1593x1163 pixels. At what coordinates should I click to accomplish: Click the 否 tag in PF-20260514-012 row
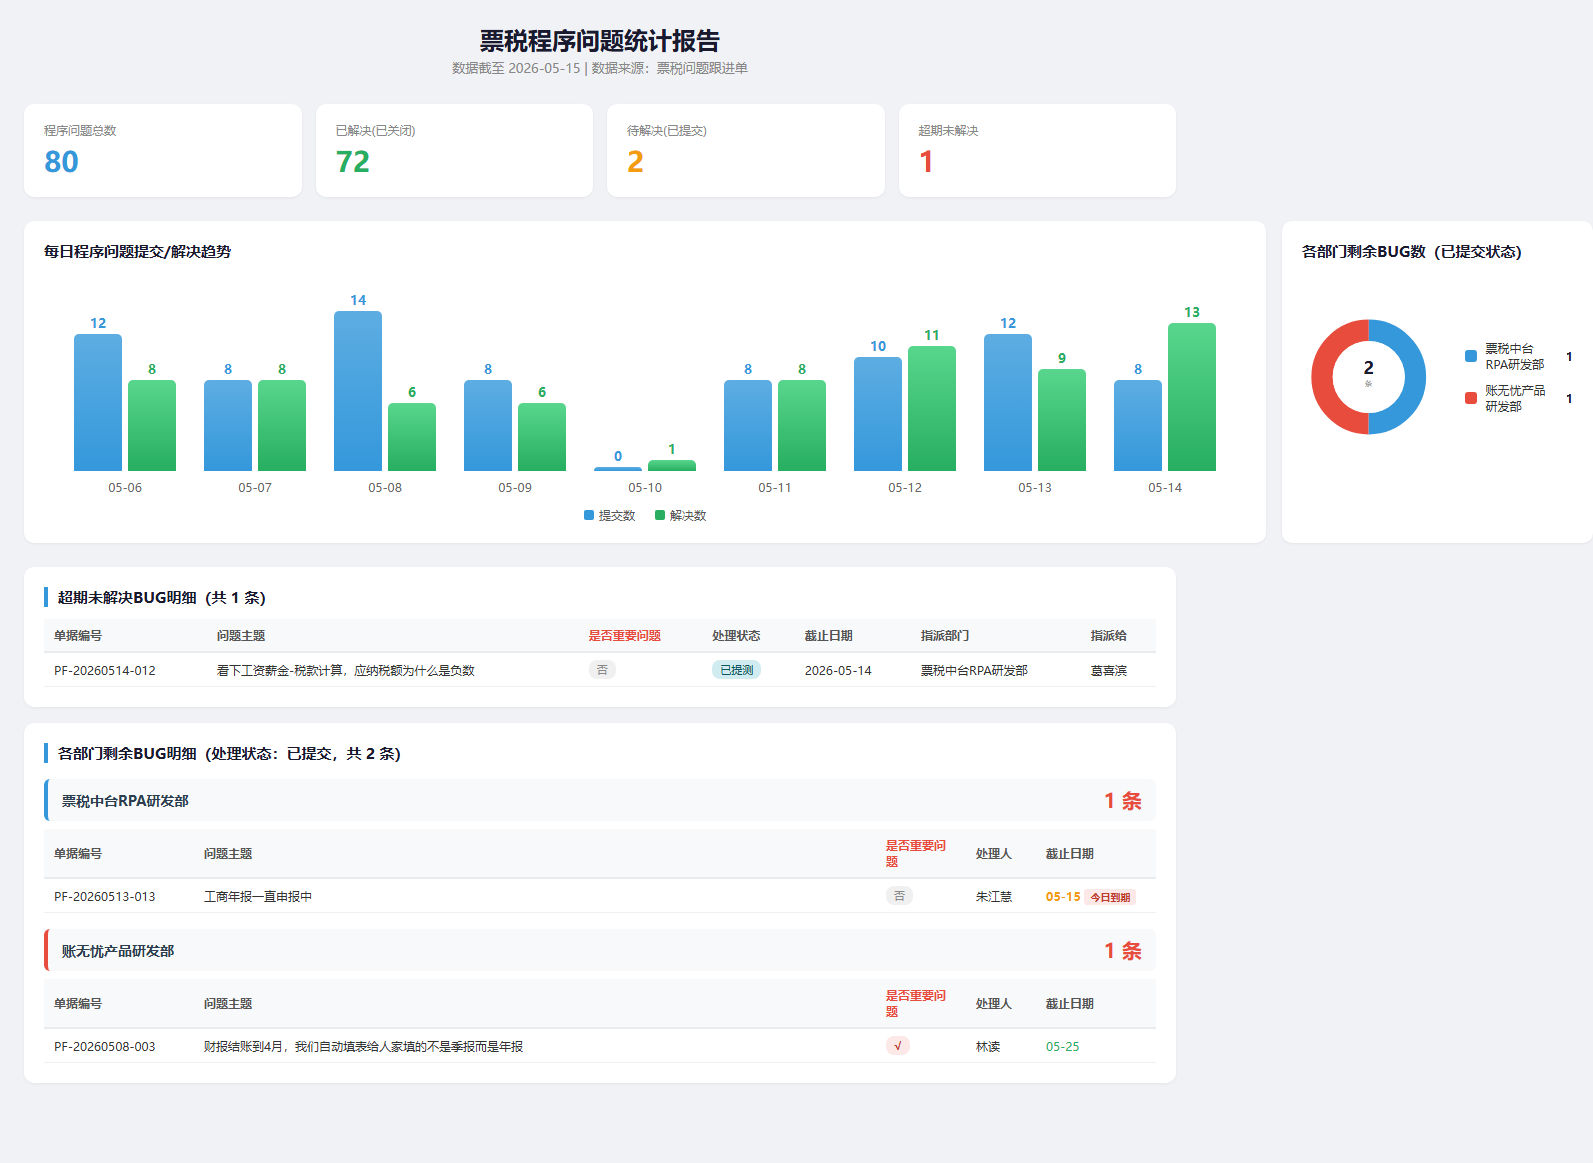point(602,670)
